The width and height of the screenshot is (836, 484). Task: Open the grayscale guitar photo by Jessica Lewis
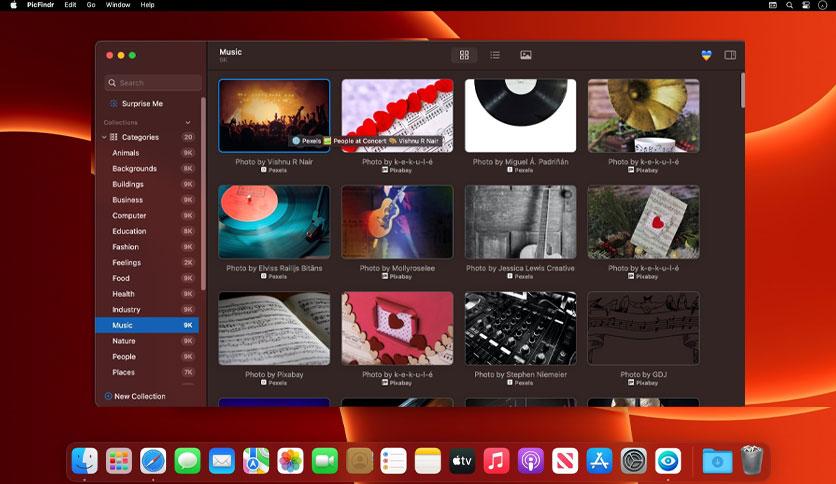520,222
